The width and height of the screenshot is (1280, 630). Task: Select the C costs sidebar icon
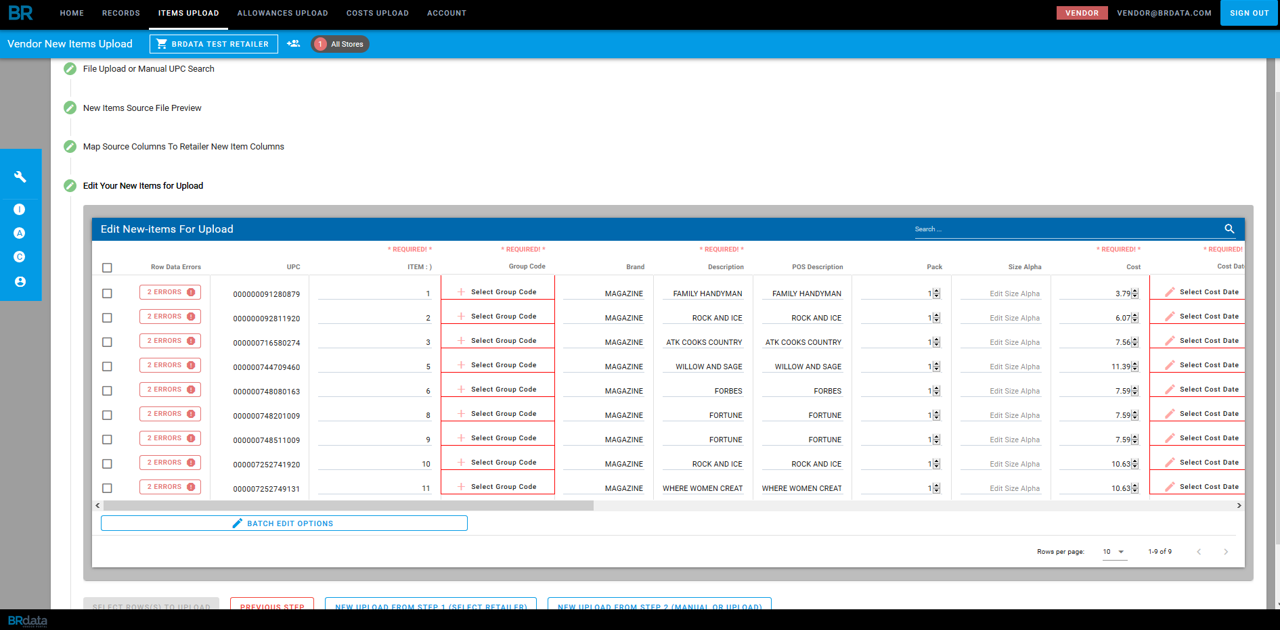(x=19, y=257)
